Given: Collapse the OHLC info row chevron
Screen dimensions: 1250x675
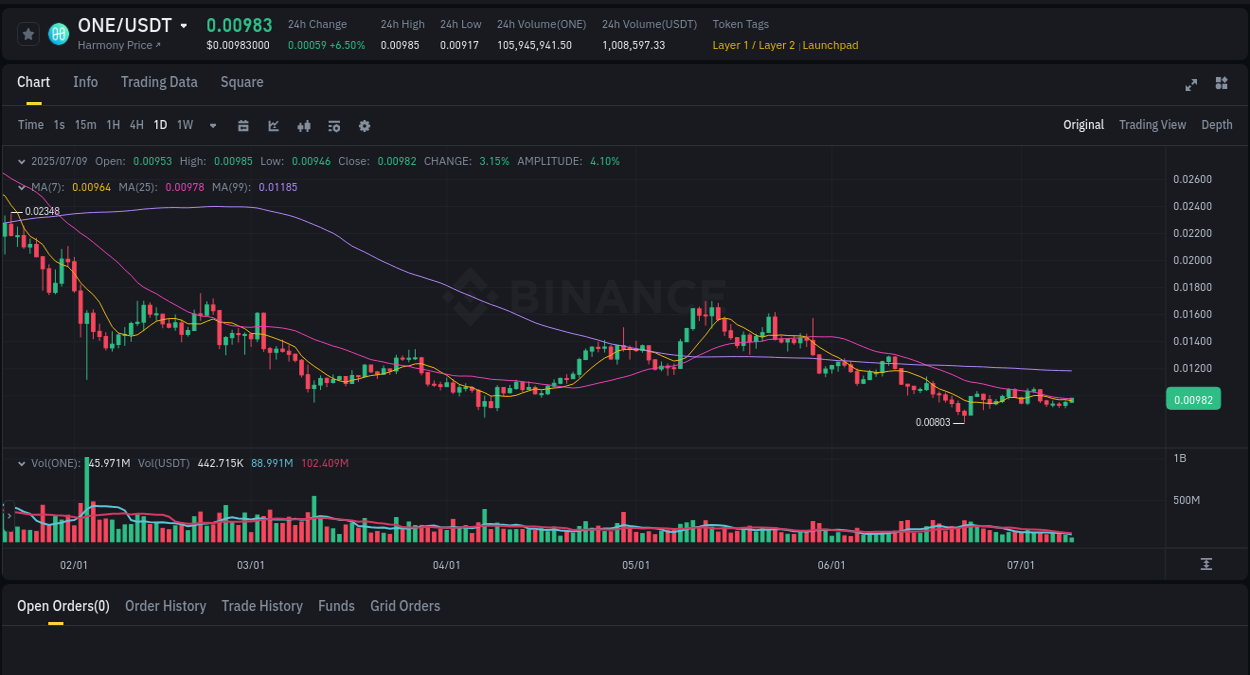Looking at the screenshot, I should tap(20, 160).
